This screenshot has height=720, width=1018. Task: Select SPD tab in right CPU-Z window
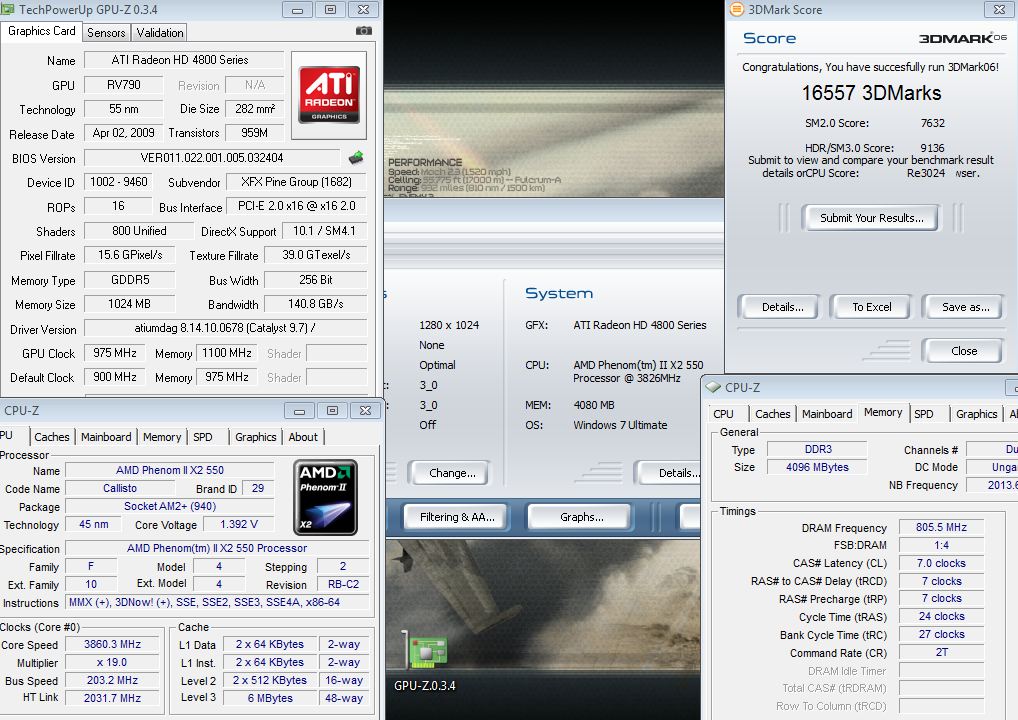(924, 414)
